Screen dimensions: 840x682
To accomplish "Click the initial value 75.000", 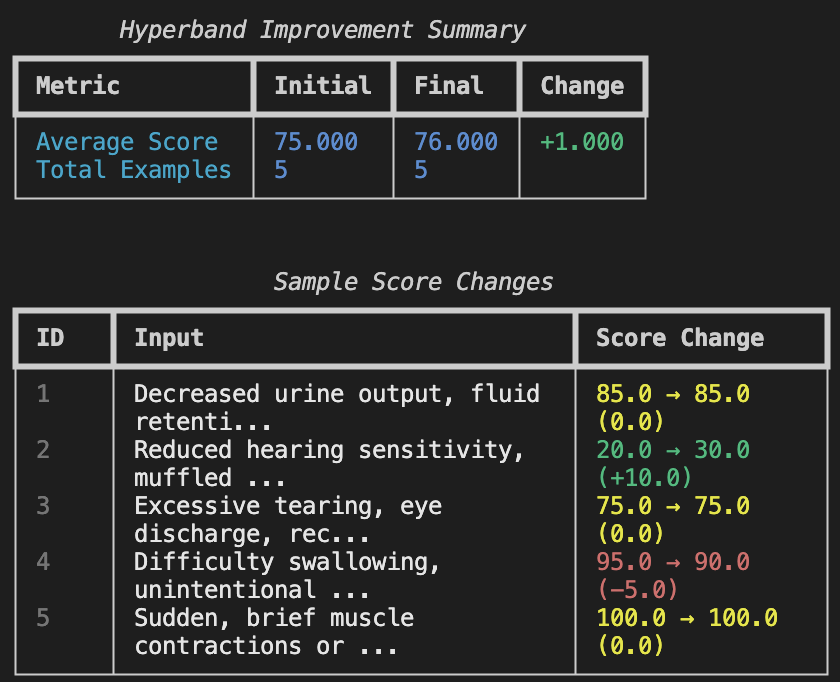I will (316, 142).
